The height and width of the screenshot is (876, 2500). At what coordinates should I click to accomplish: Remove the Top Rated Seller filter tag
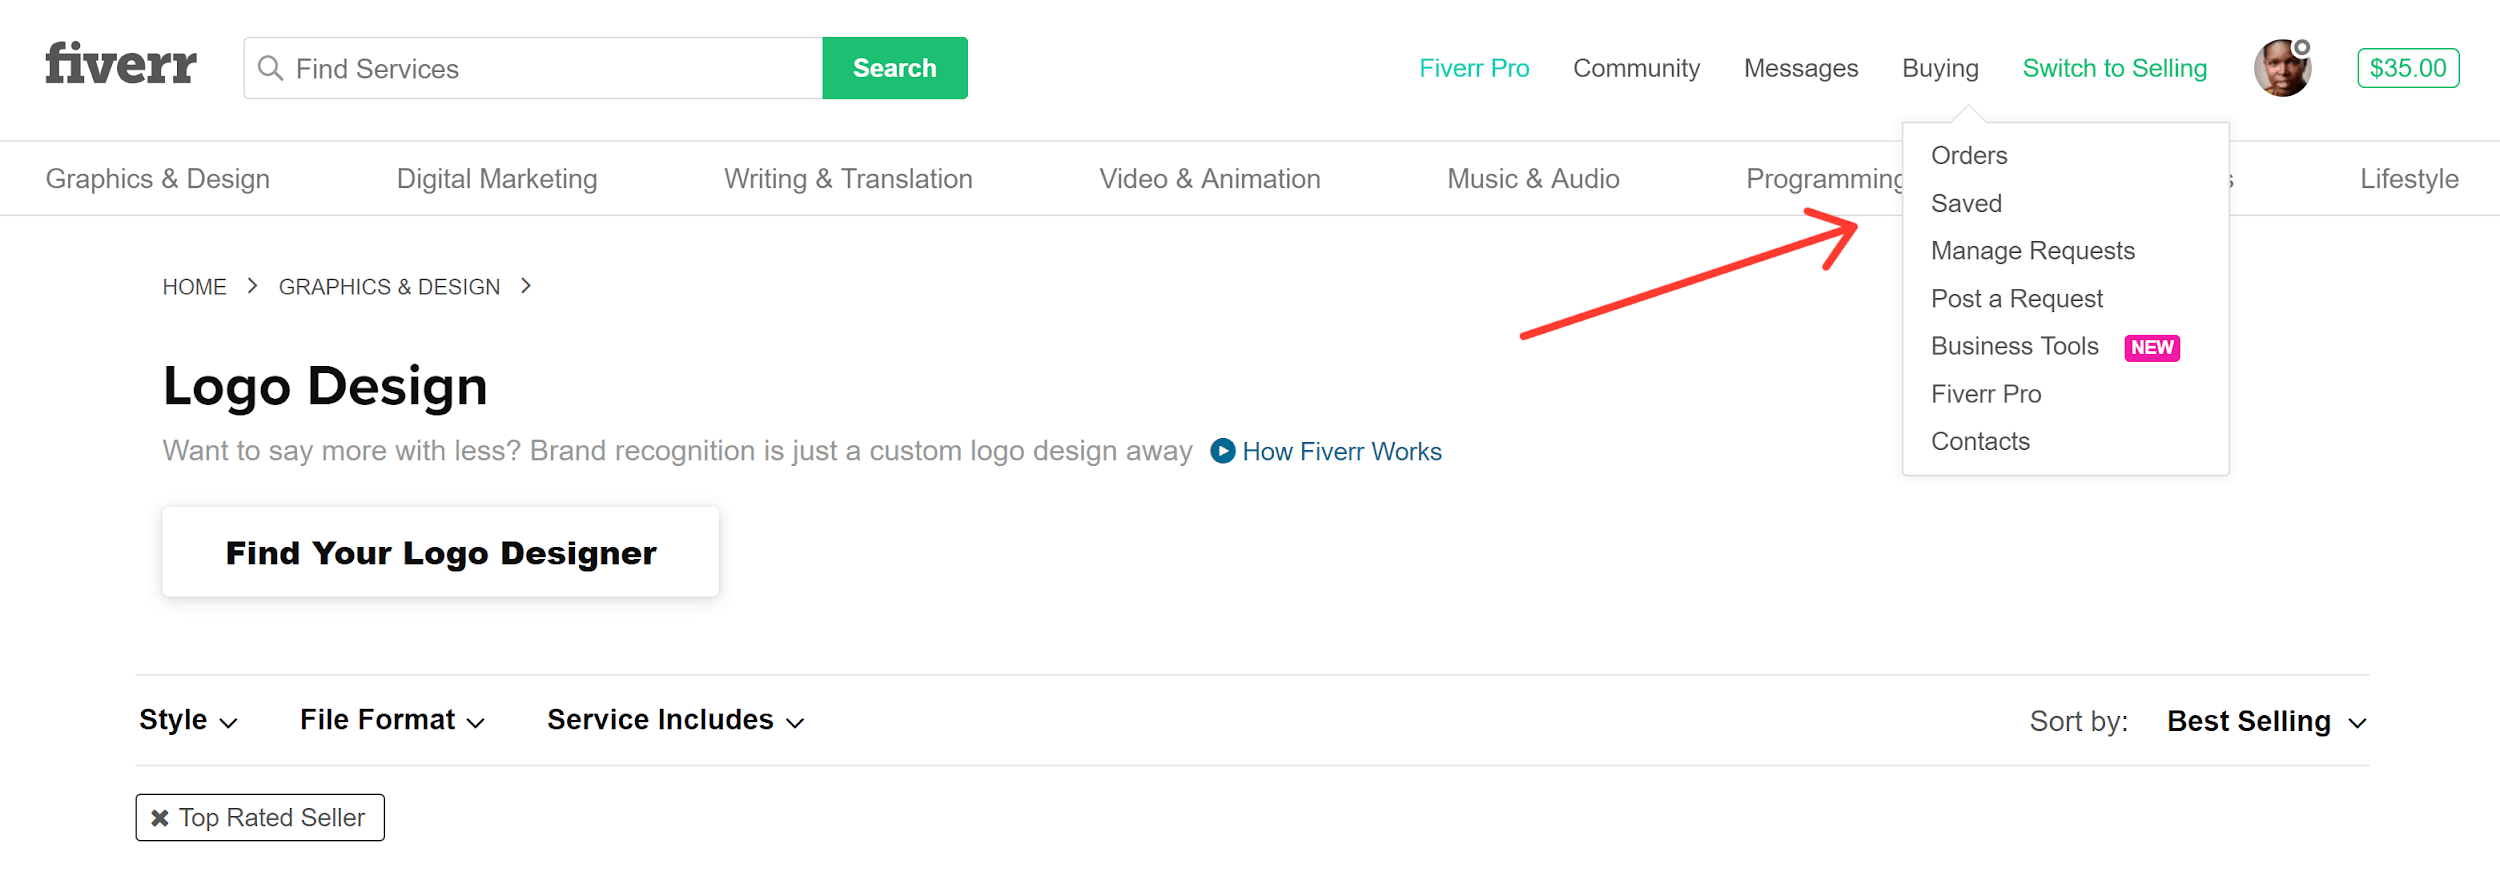coord(160,818)
